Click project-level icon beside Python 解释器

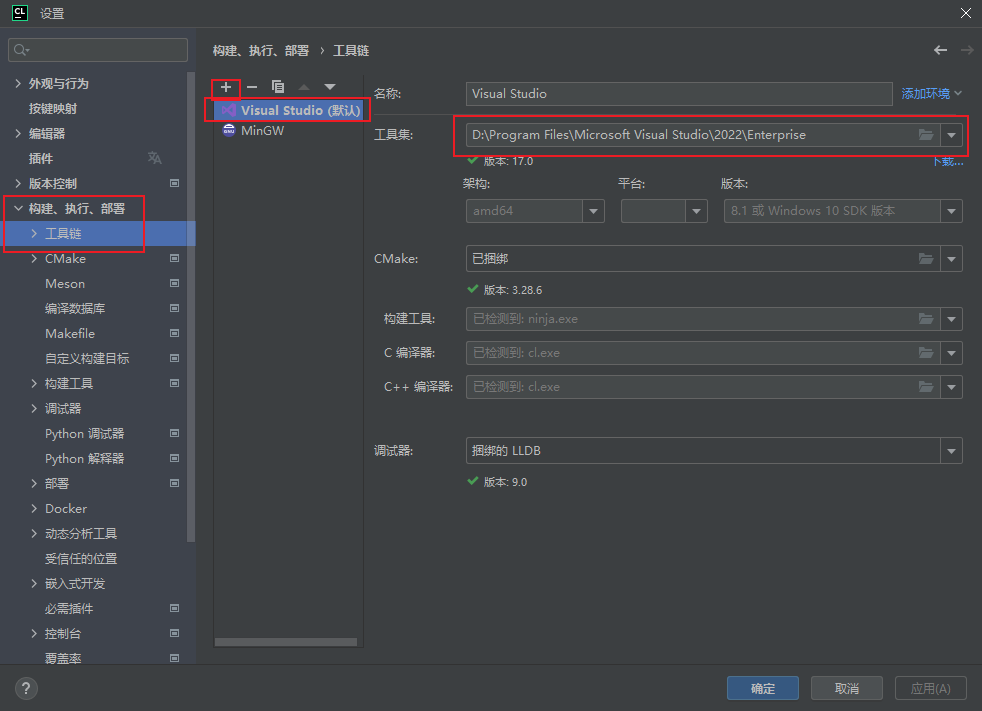coord(175,459)
